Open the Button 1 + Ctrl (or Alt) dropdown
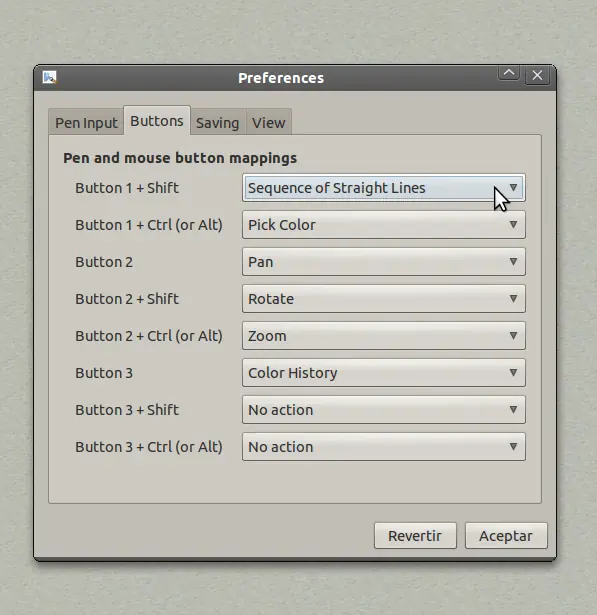Image resolution: width=597 pixels, height=615 pixels. click(x=384, y=225)
